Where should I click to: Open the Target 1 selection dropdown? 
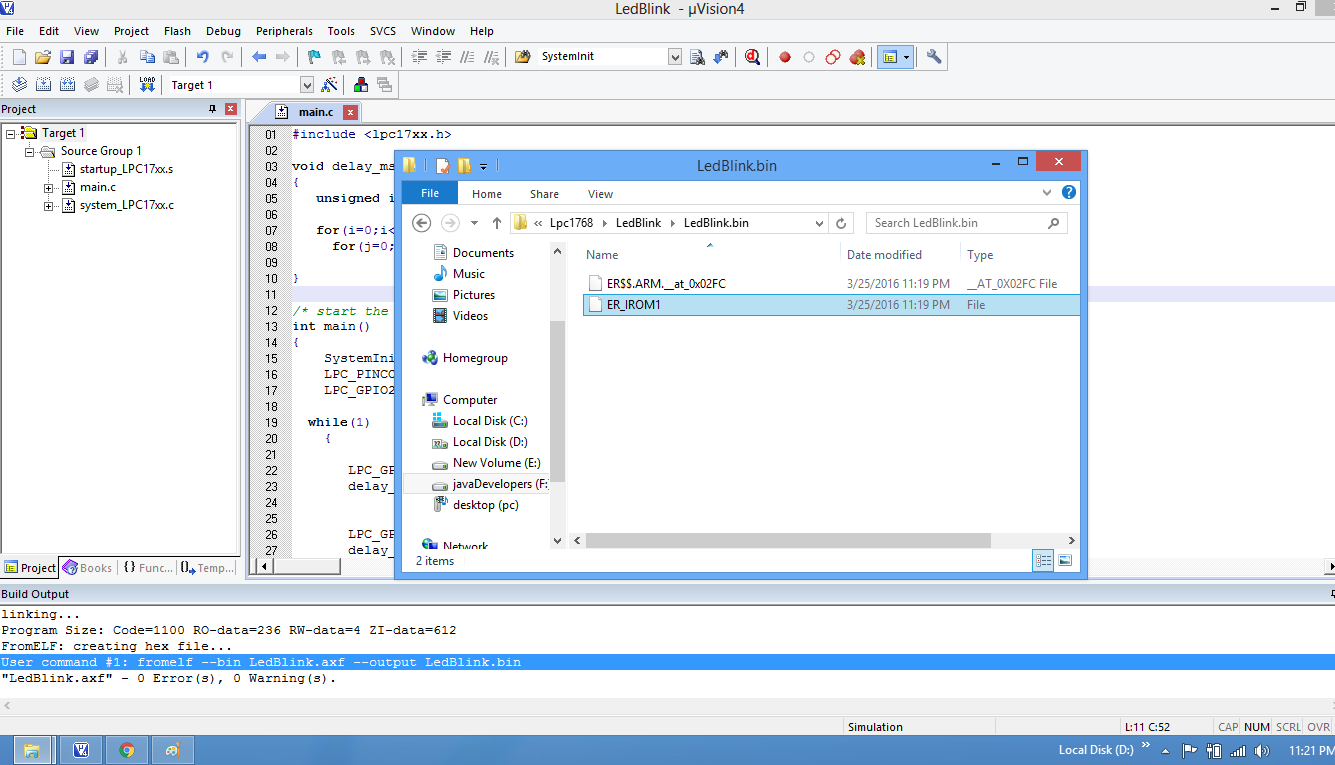tap(307, 85)
